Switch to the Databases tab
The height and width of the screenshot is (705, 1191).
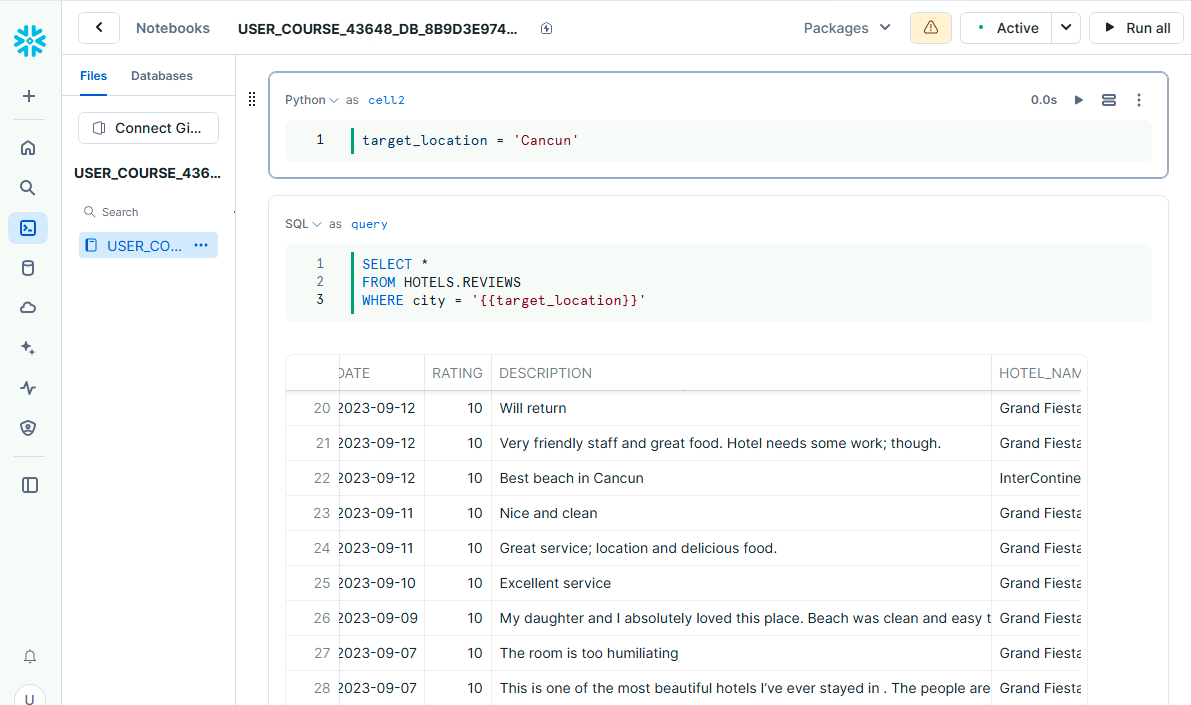[162, 76]
